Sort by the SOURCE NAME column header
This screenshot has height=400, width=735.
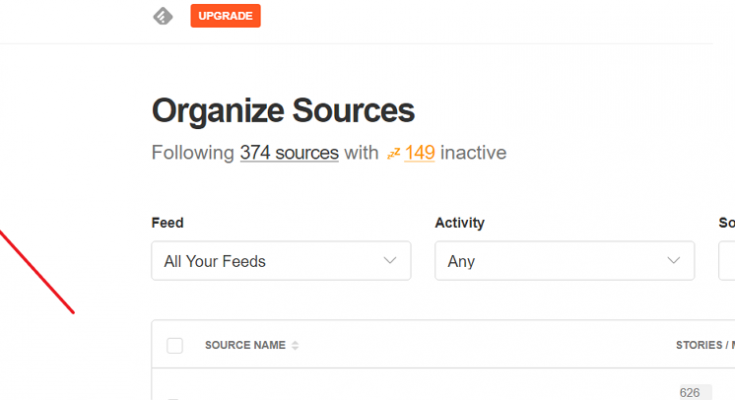(x=245, y=345)
